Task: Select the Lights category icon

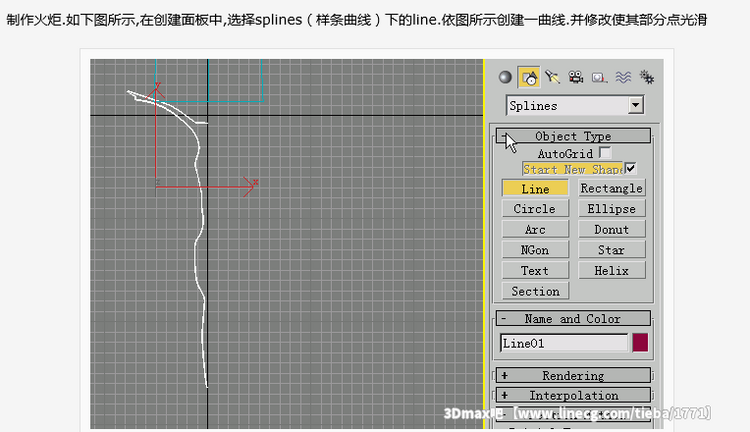Action: [x=552, y=77]
